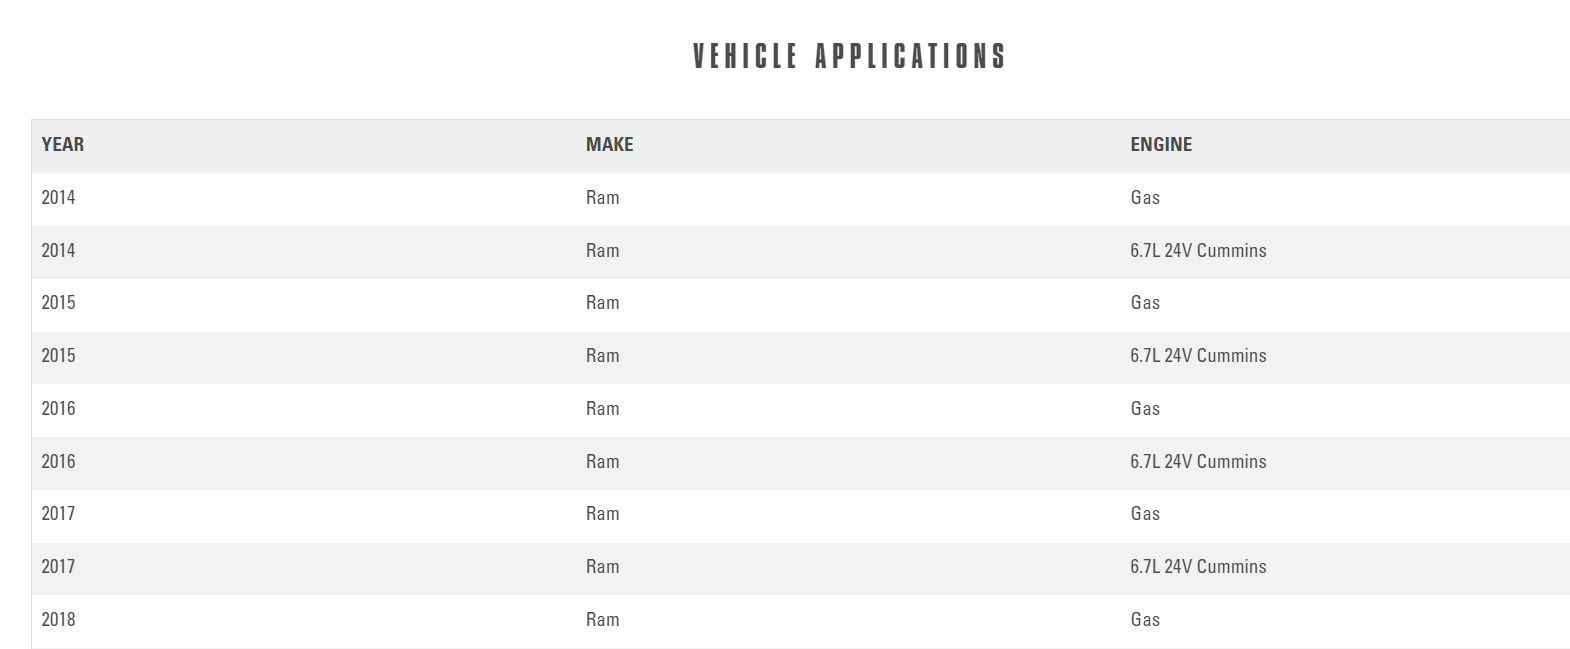
Task: Click the 2014 6.7L 24V Cummins engine cell
Action: (1198, 251)
